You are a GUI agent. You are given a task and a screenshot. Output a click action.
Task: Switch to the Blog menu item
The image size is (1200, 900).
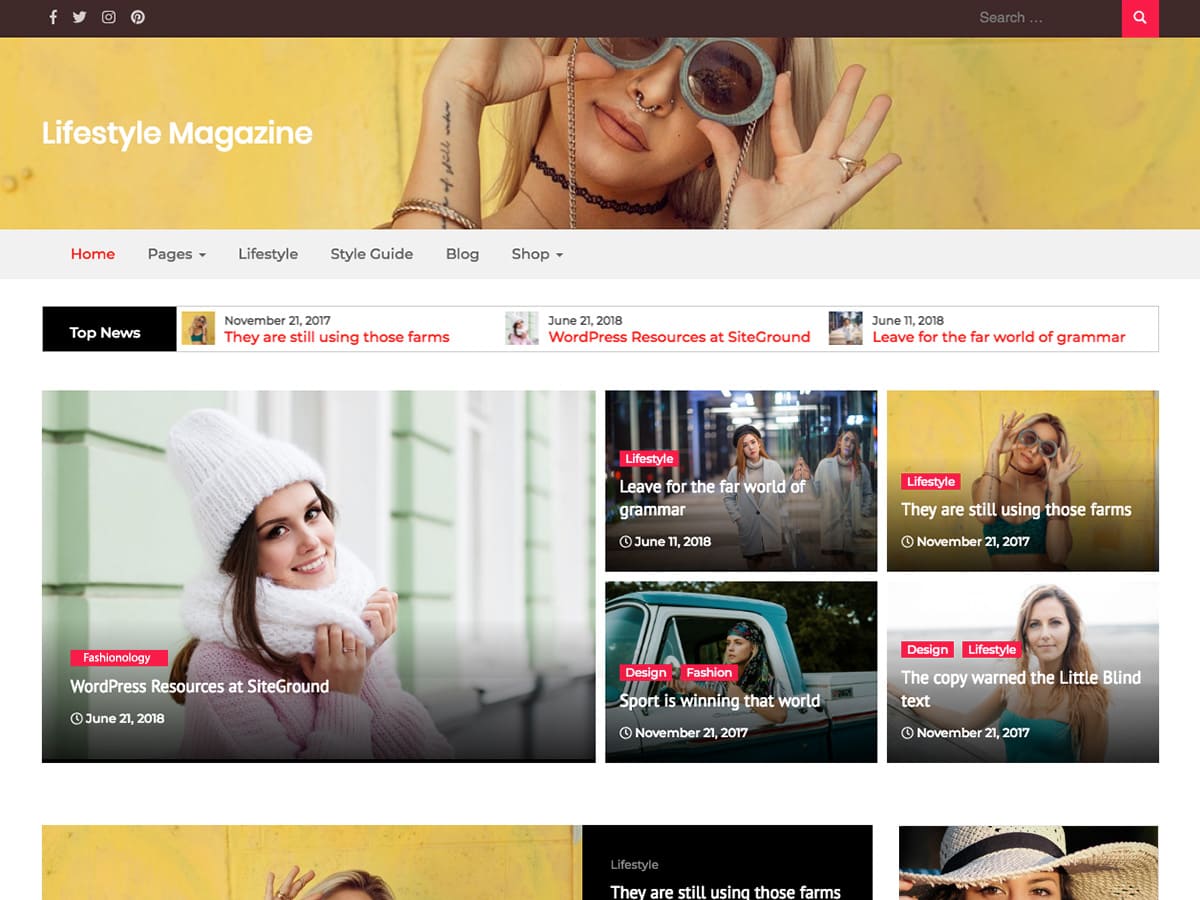(x=462, y=254)
